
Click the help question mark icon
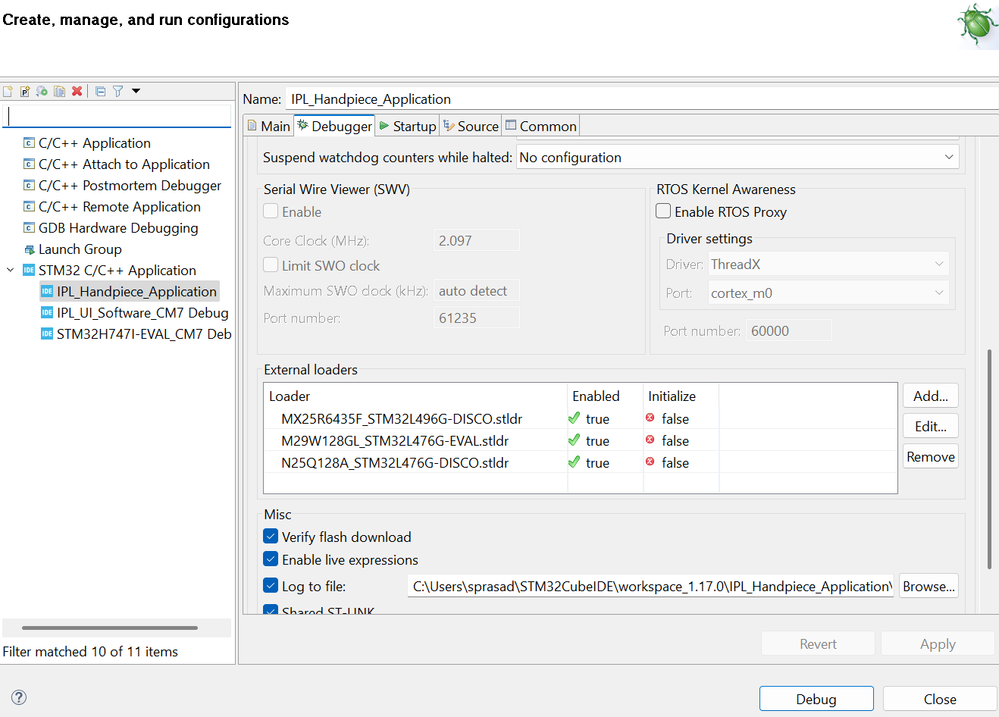coord(18,698)
